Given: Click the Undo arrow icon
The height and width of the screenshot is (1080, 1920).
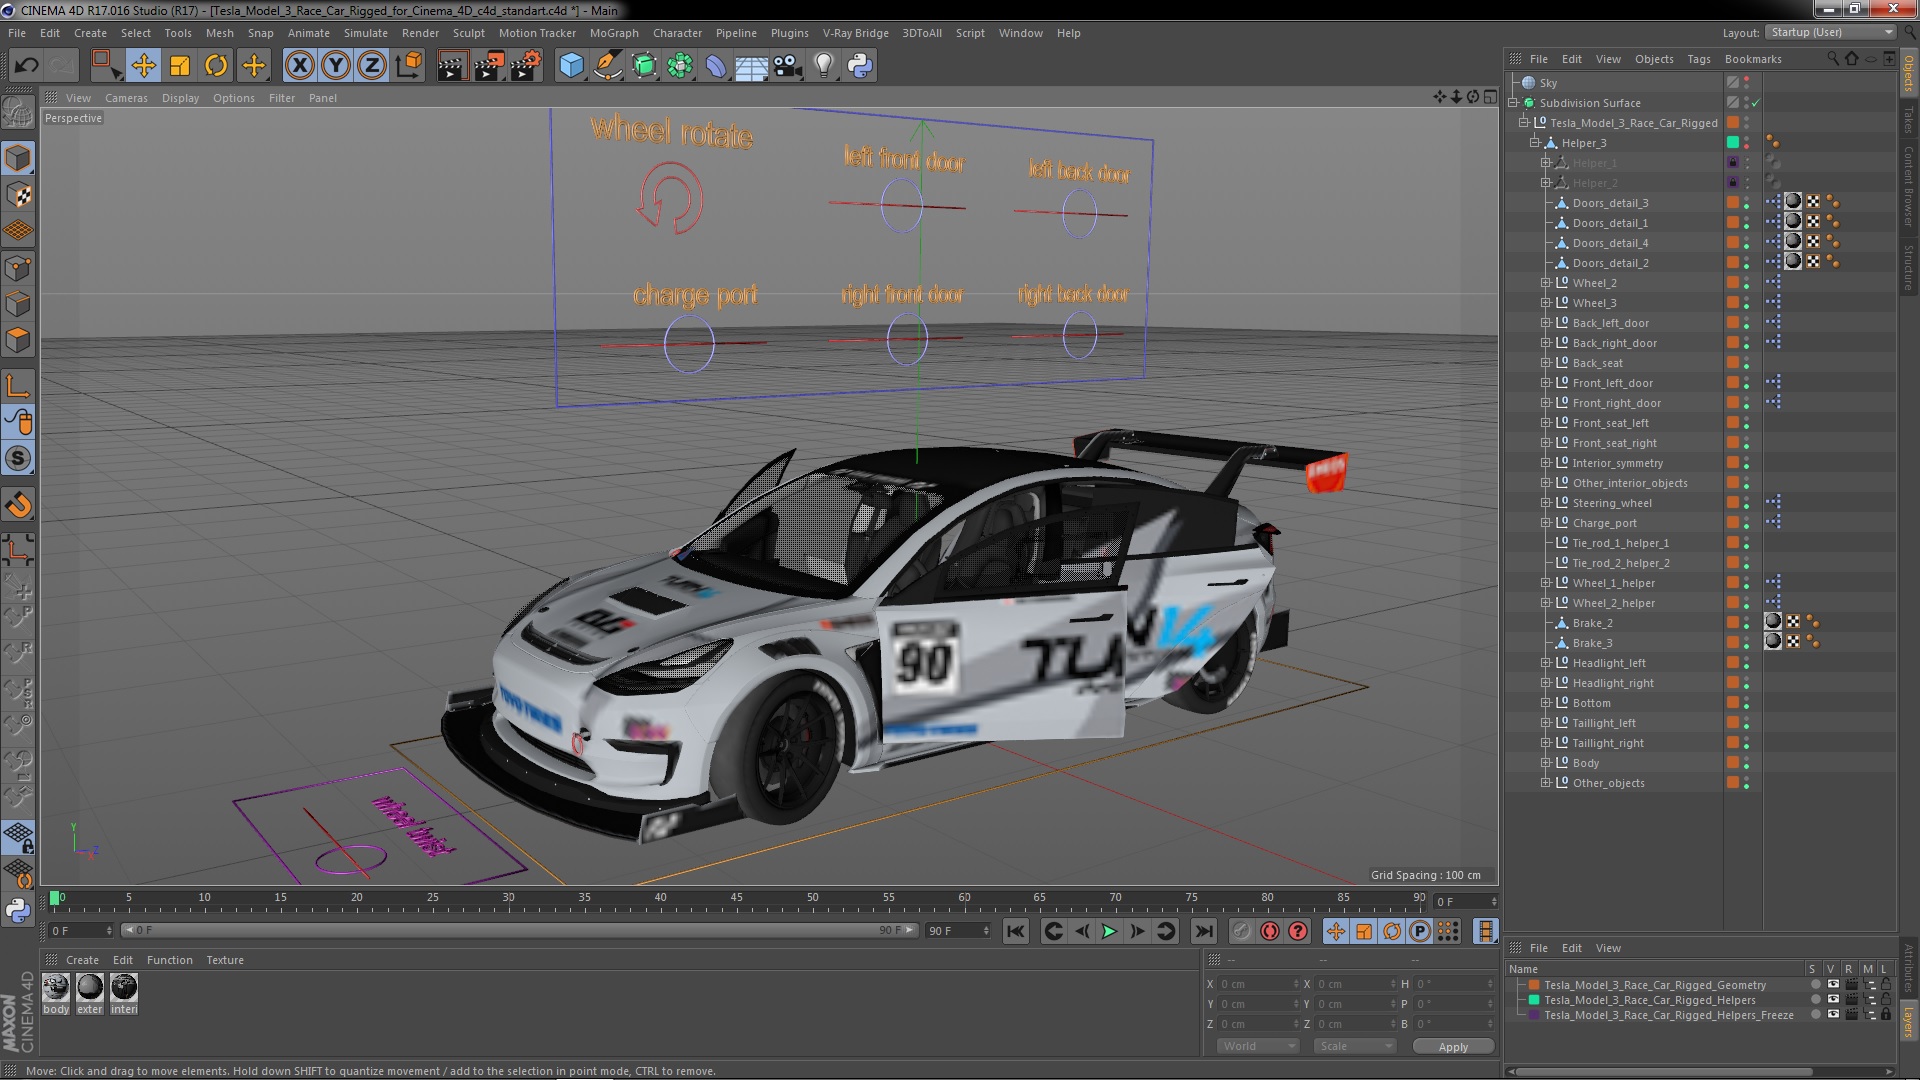Looking at the screenshot, I should pyautogui.click(x=26, y=66).
